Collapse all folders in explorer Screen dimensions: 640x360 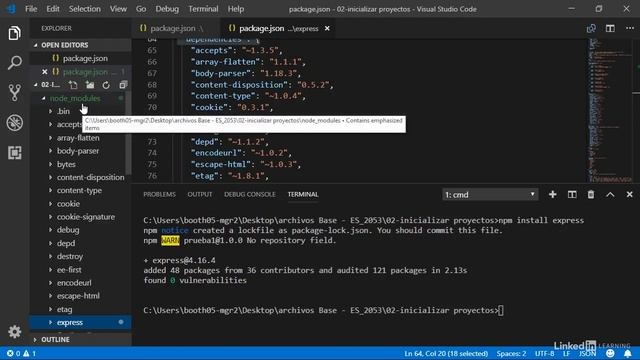tap(123, 85)
